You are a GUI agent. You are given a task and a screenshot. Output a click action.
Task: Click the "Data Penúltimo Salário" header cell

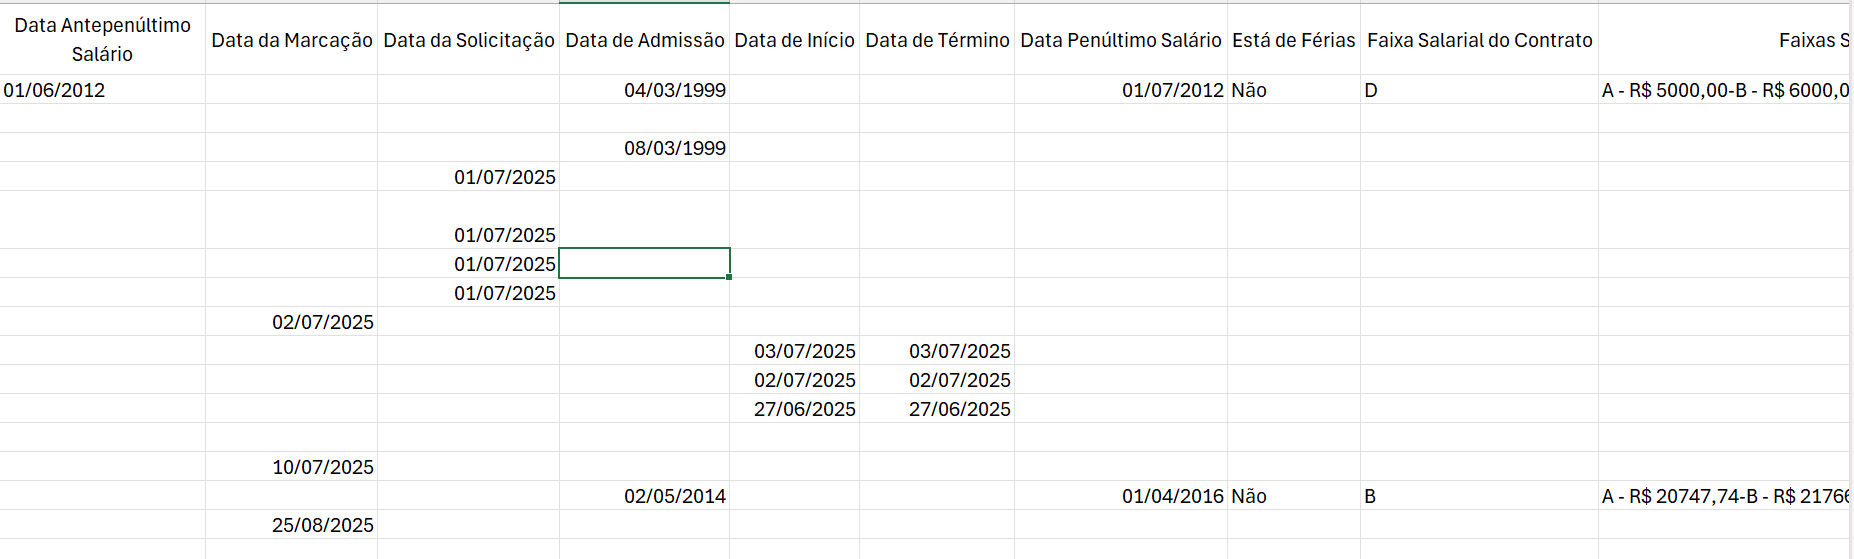1120,40
